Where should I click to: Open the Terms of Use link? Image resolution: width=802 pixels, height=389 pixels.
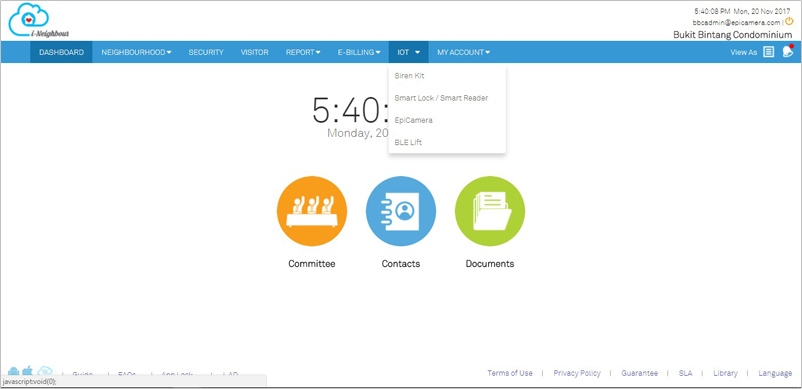[510, 373]
